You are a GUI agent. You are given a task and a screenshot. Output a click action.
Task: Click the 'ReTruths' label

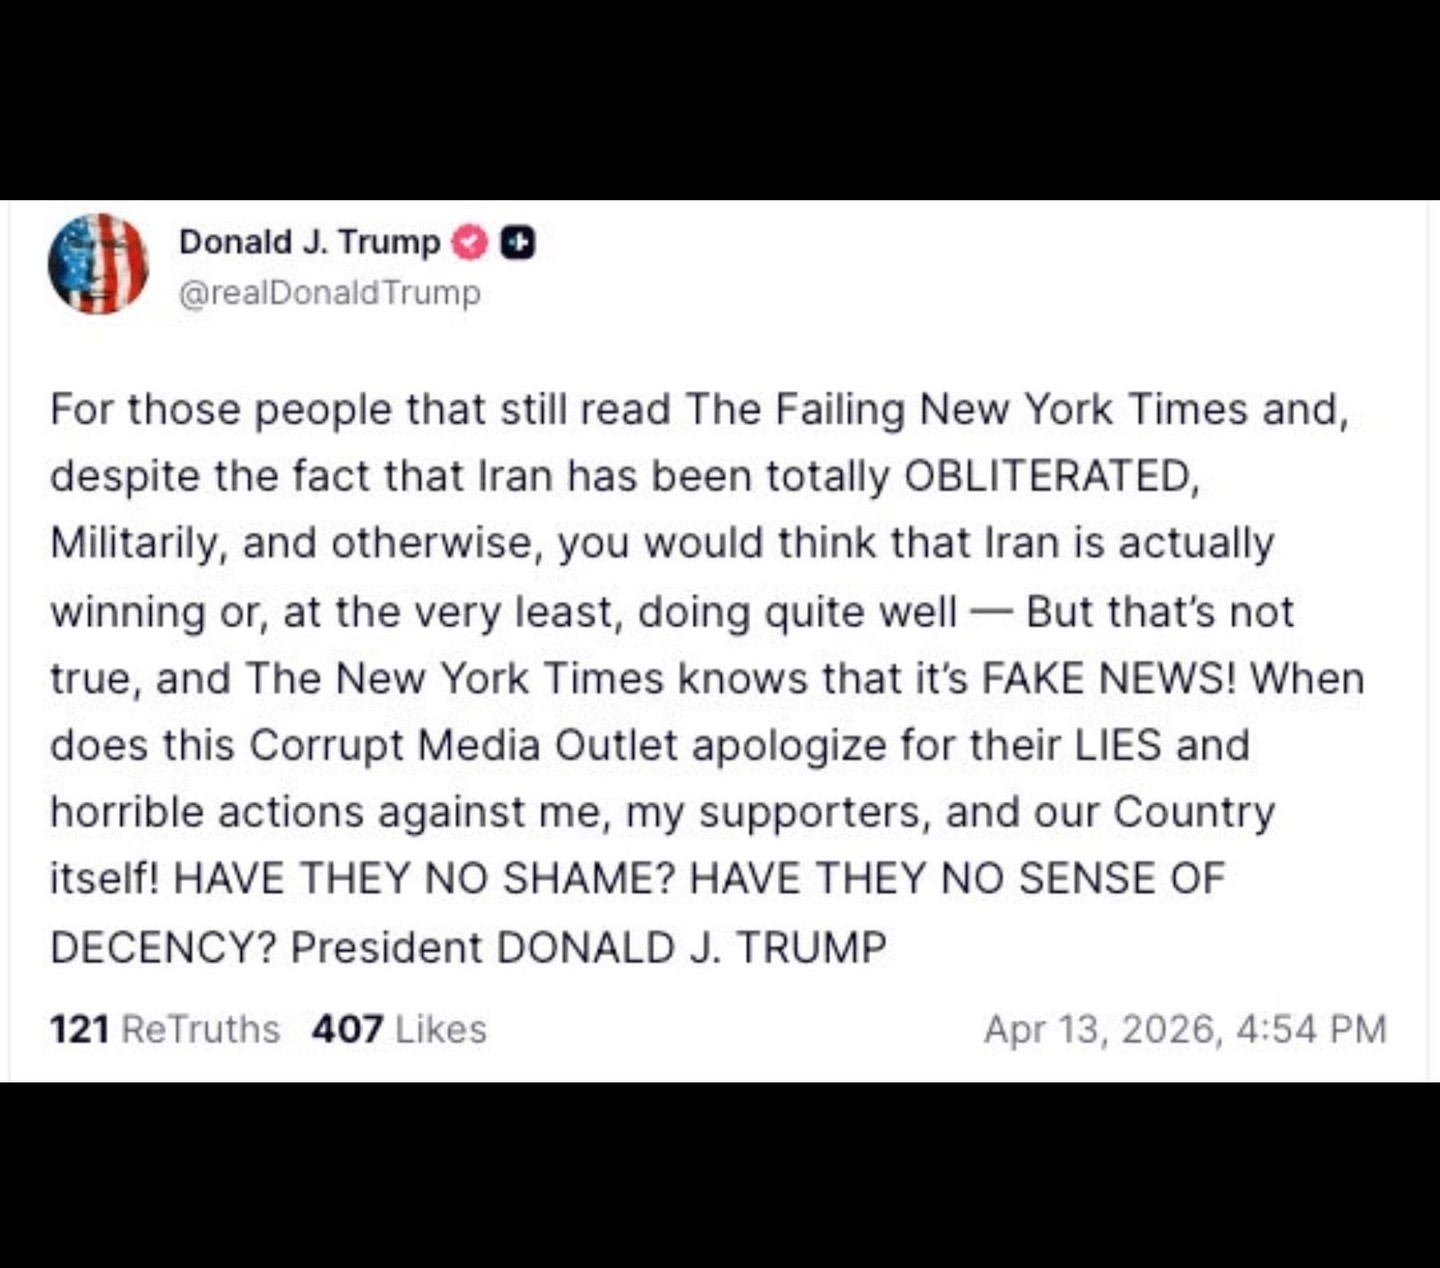click(200, 1029)
